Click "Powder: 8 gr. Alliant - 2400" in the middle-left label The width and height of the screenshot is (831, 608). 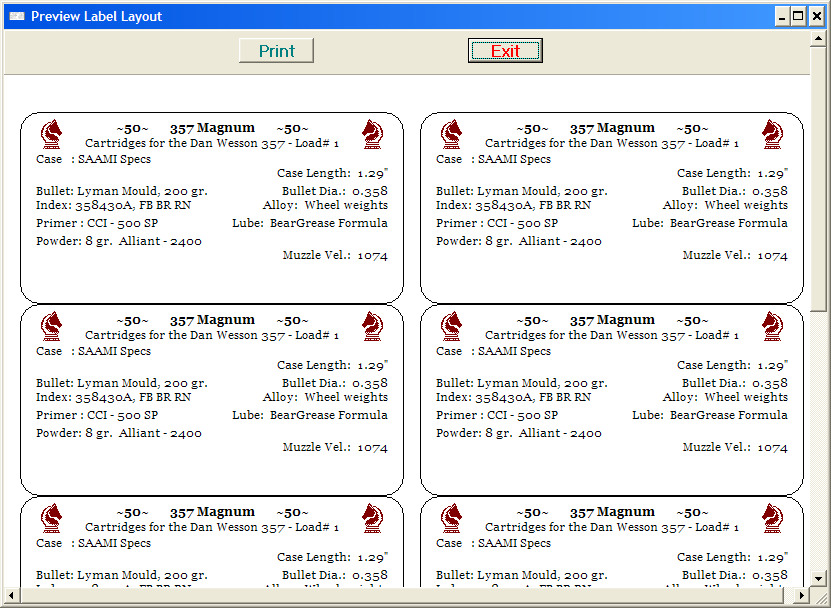pos(119,433)
